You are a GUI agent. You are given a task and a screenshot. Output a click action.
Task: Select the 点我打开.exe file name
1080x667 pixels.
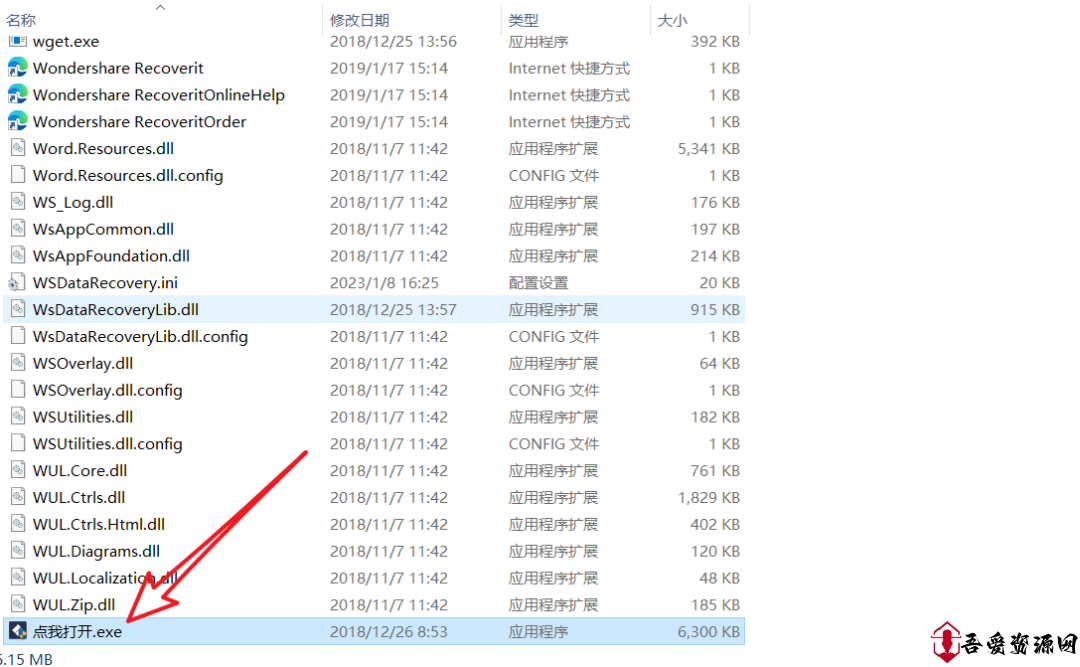[77, 632]
